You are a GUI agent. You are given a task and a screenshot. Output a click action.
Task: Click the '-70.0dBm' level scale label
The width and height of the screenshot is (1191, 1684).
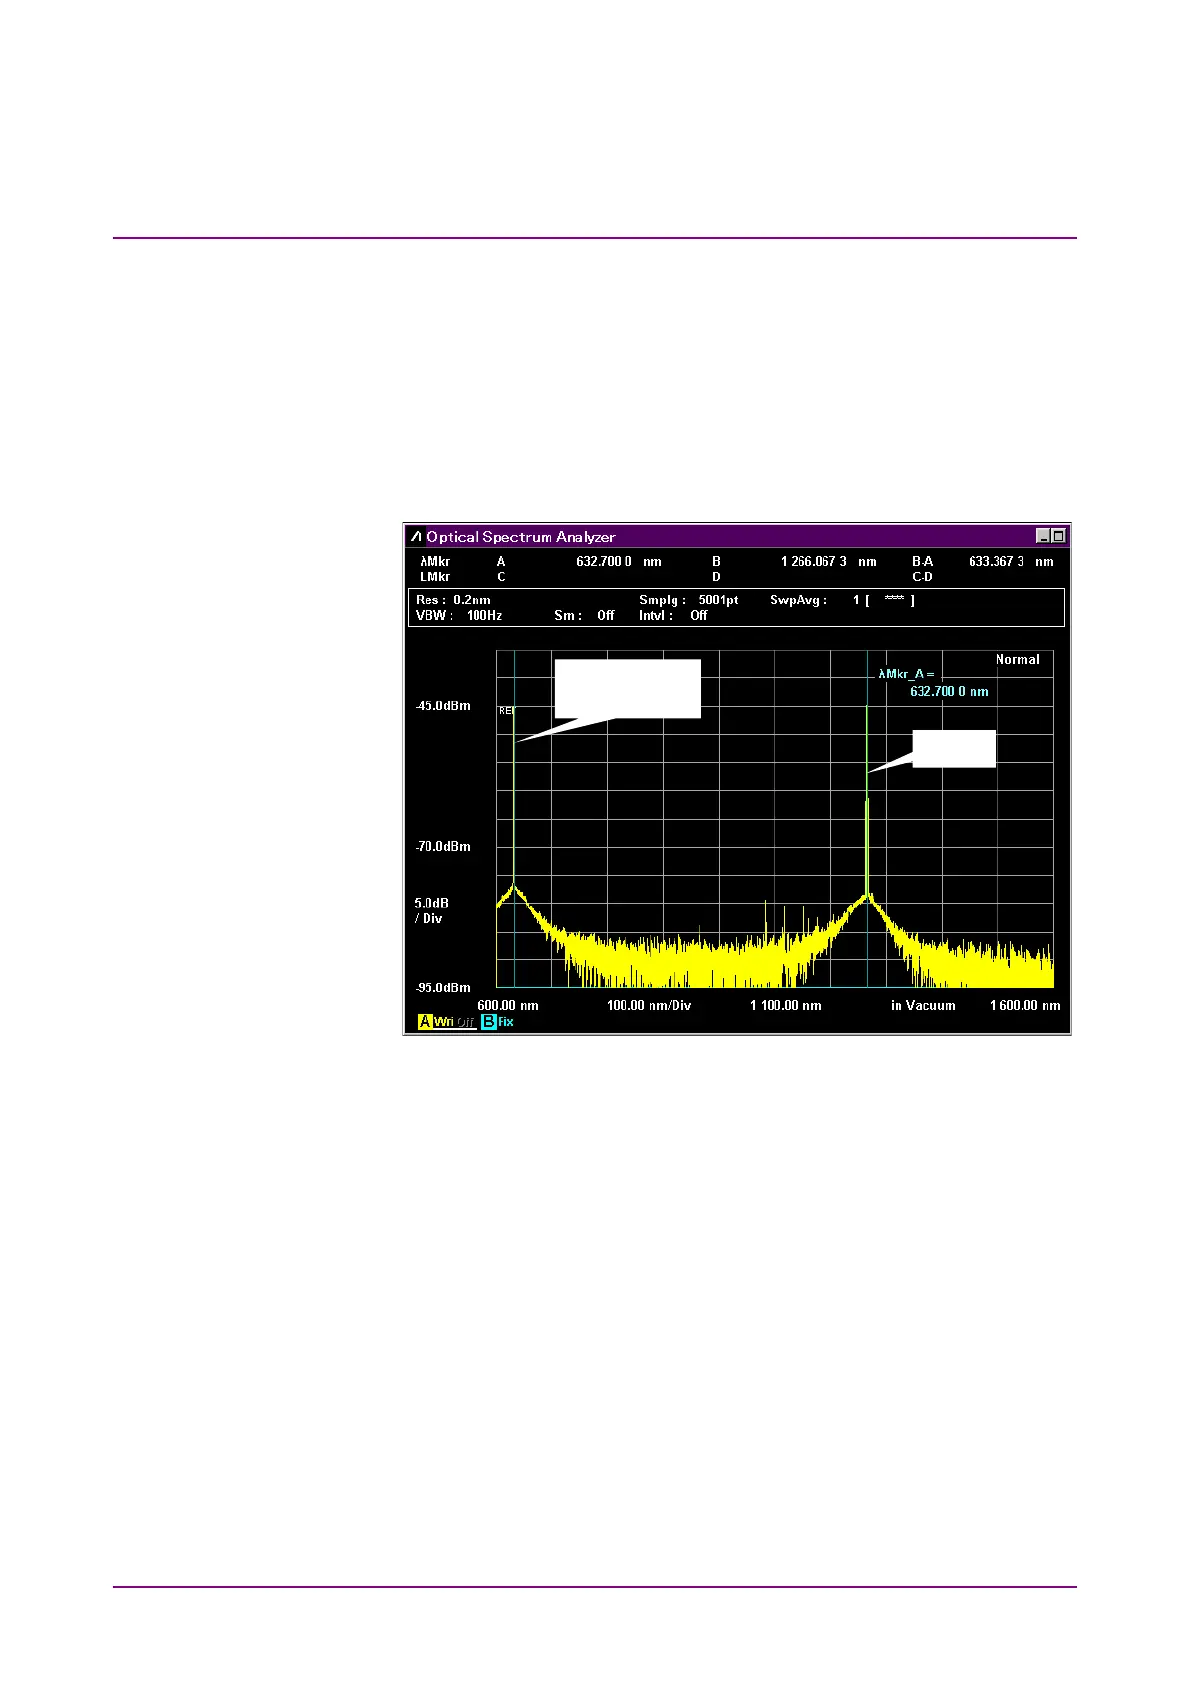click(443, 847)
